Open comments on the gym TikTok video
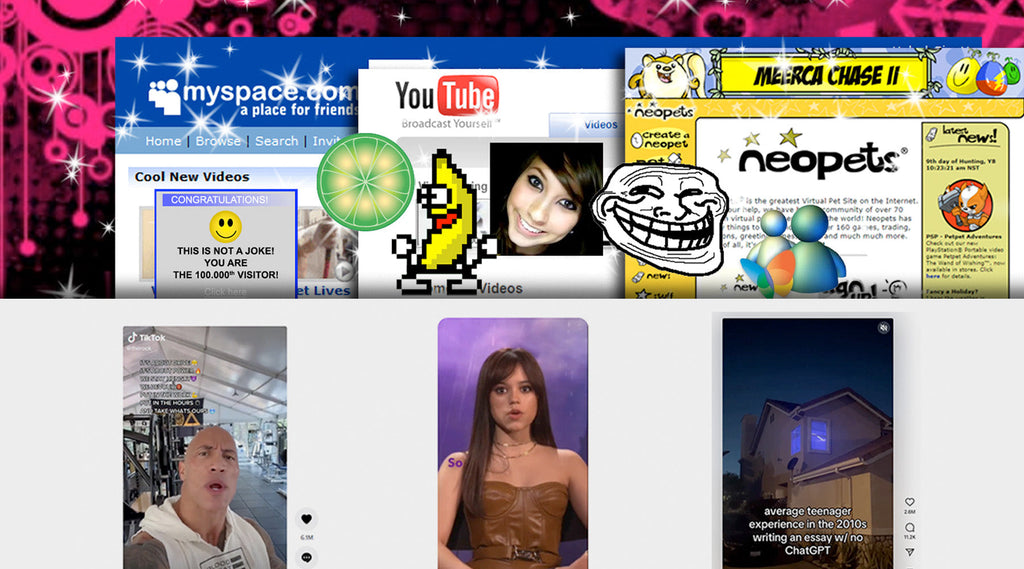The height and width of the screenshot is (569, 1024). point(306,556)
